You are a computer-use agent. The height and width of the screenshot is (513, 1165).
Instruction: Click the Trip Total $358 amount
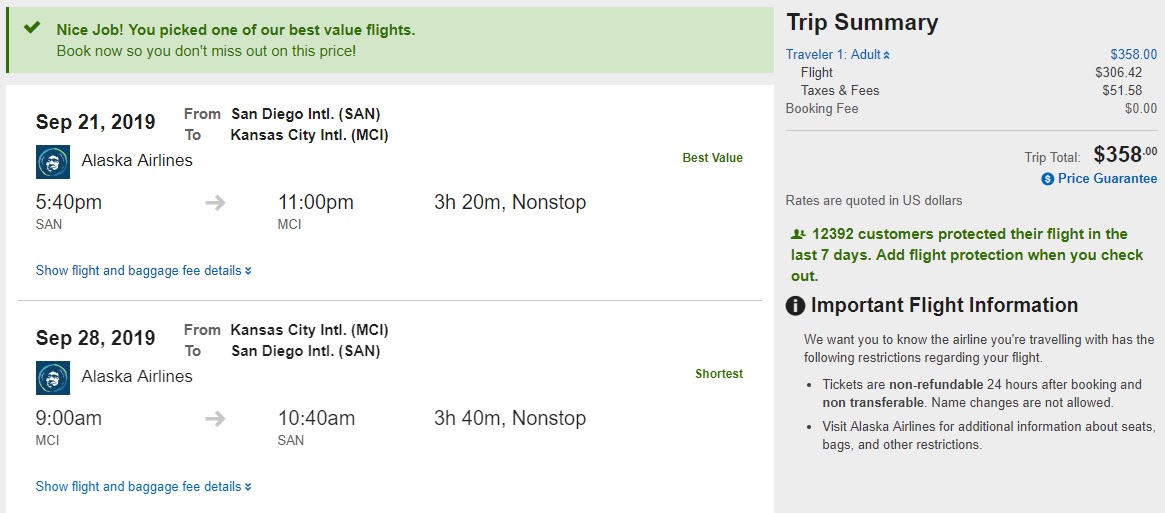pyautogui.click(x=1125, y=155)
